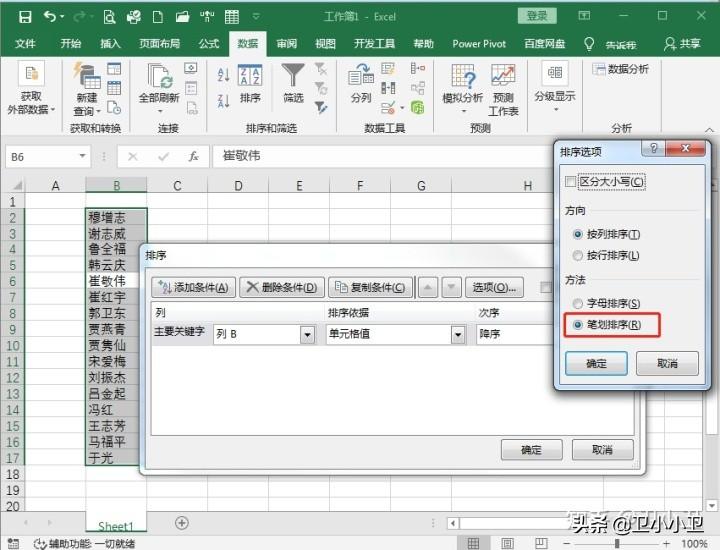Click the Save icon in quick access toolbar
720x550 pixels.
point(25,17)
